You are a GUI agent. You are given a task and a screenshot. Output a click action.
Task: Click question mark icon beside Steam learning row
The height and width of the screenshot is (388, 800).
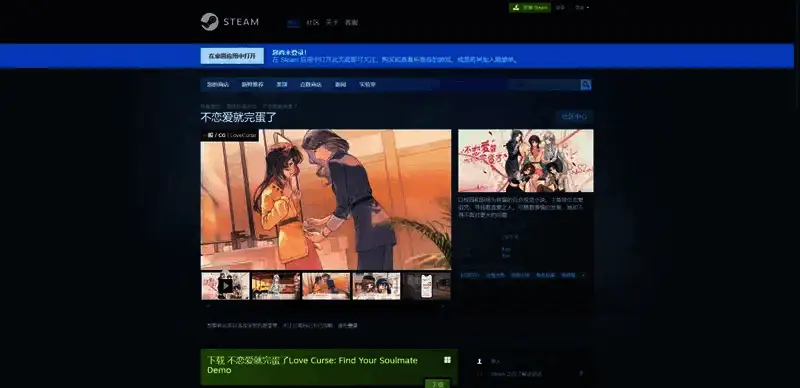pos(581,374)
